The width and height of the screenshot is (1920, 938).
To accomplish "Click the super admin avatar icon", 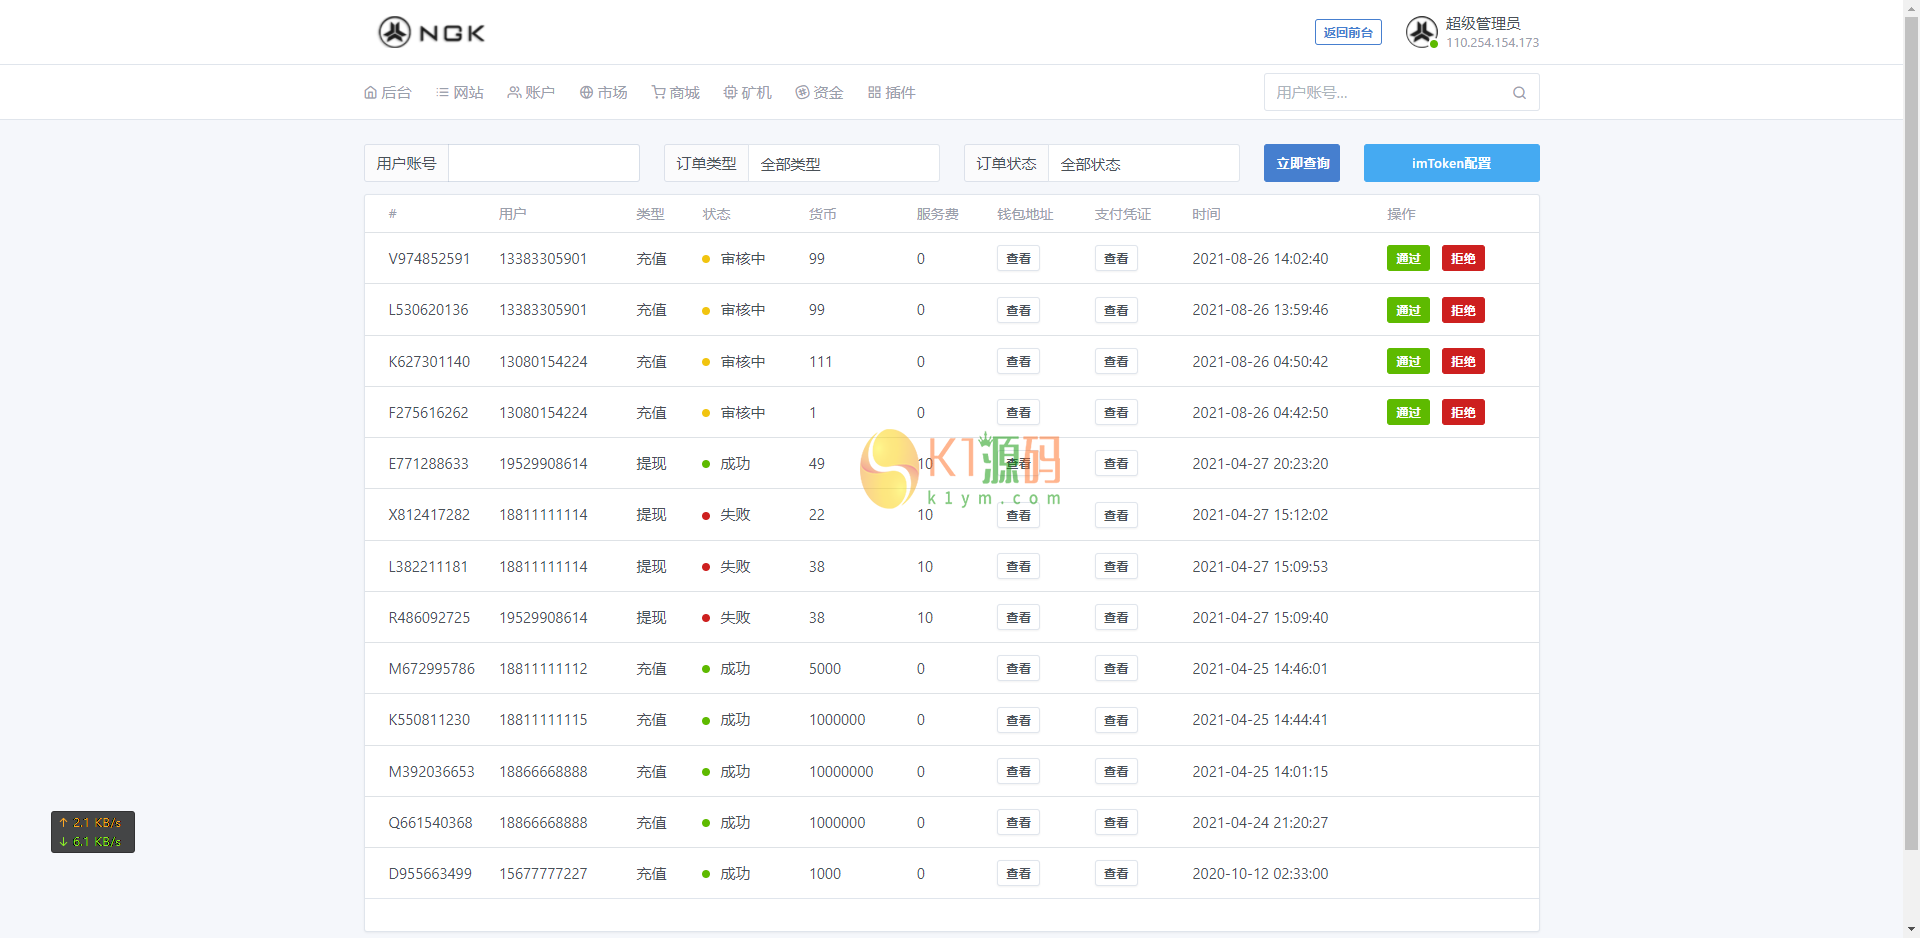I will [1421, 32].
